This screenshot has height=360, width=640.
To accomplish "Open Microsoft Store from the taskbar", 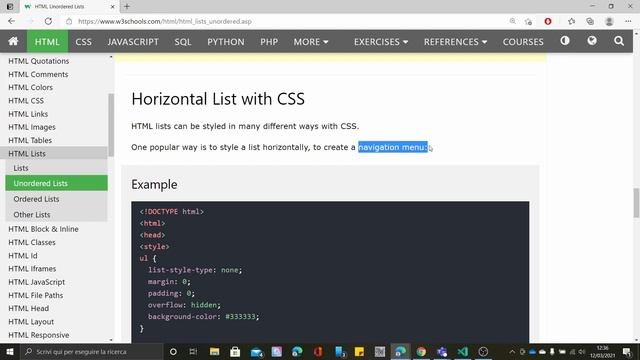I will click(x=235, y=351).
